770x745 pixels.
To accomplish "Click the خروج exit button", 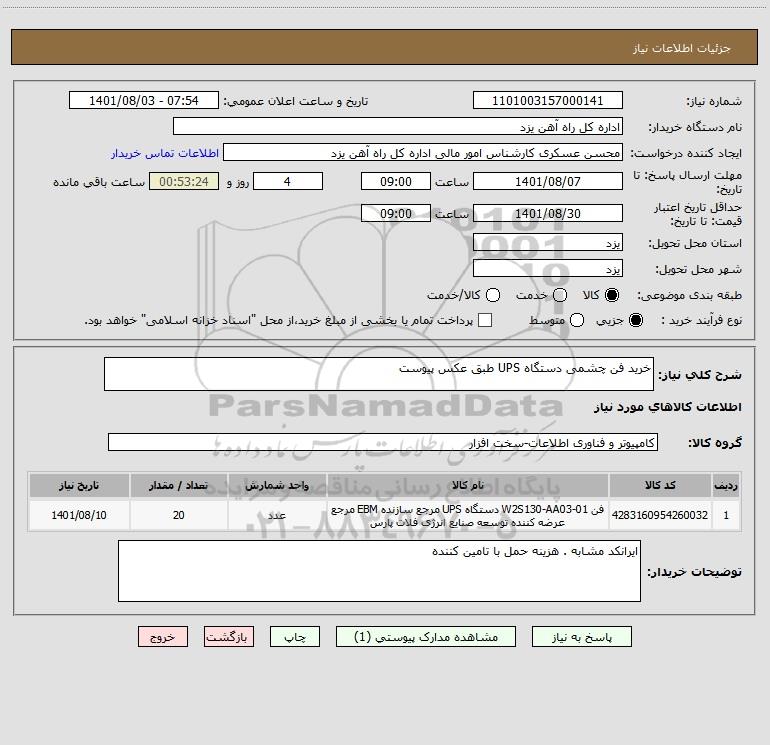I will click(x=163, y=636).
